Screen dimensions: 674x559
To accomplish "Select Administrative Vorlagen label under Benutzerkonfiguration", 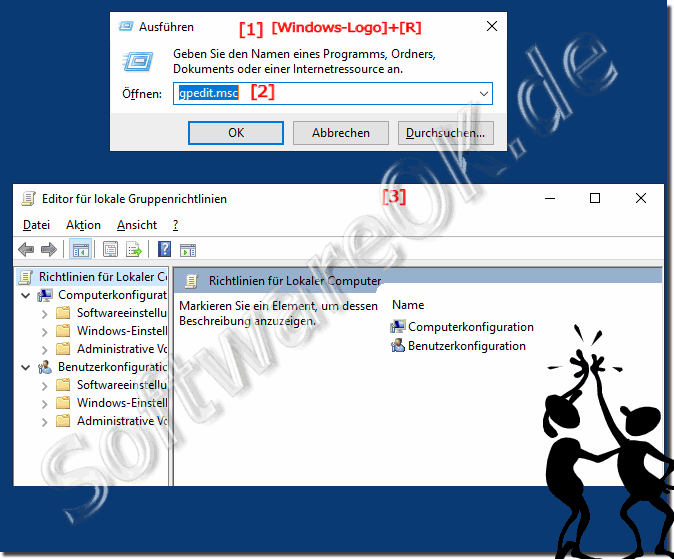I will (x=122, y=421).
